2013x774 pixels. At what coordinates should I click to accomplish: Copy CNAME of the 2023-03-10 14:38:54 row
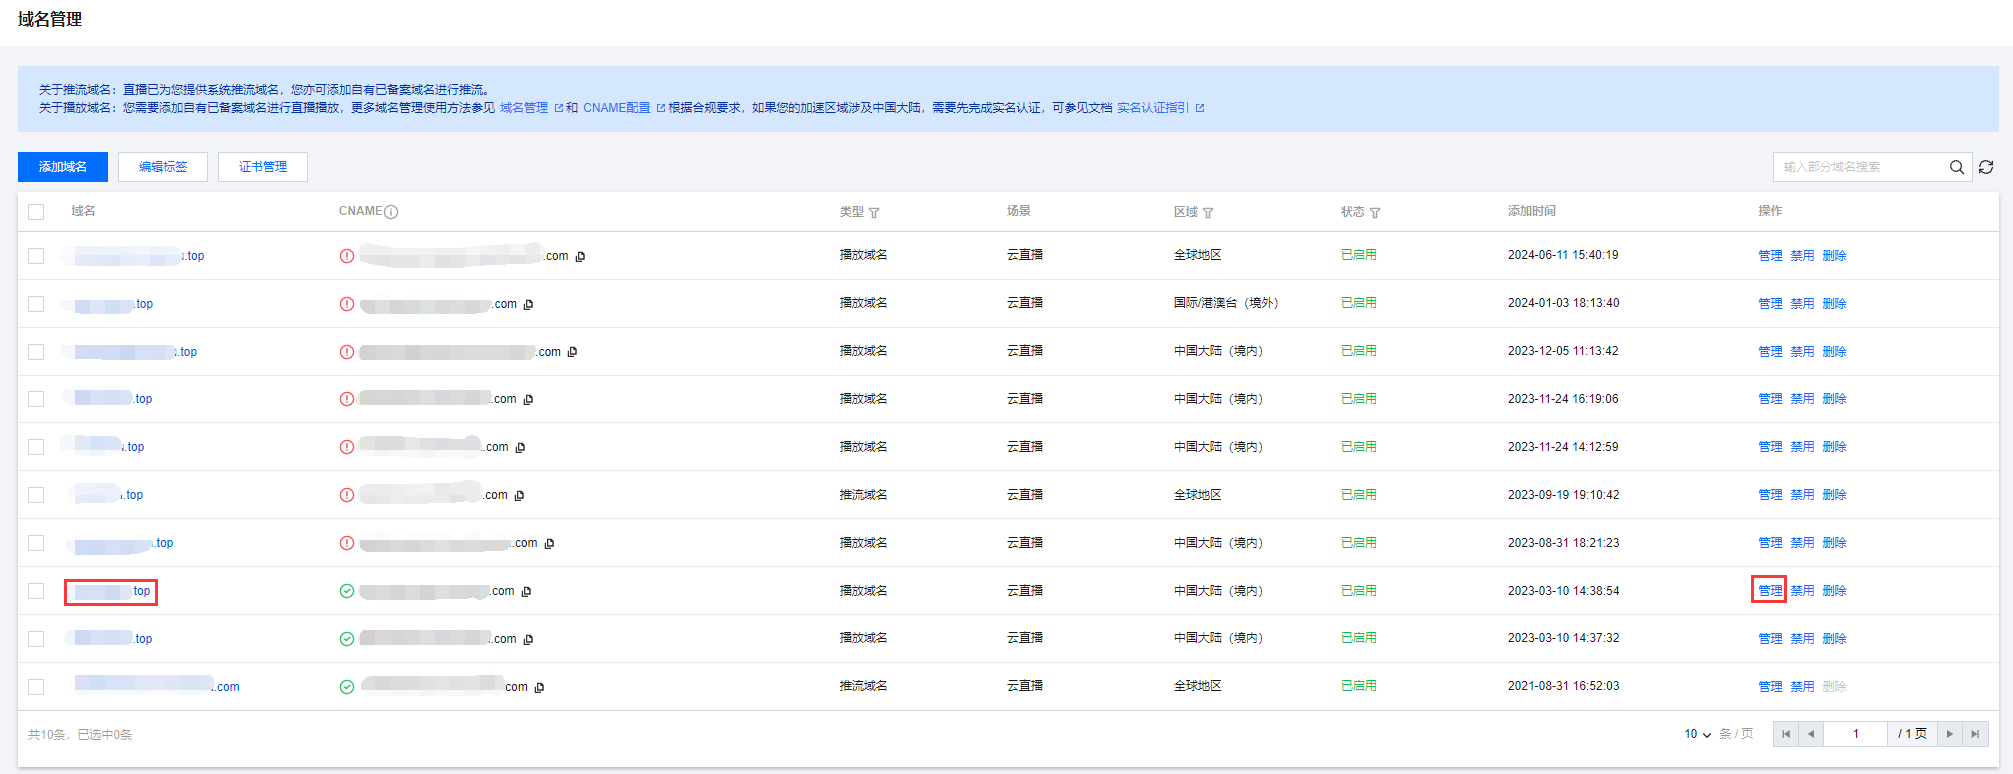coord(526,592)
